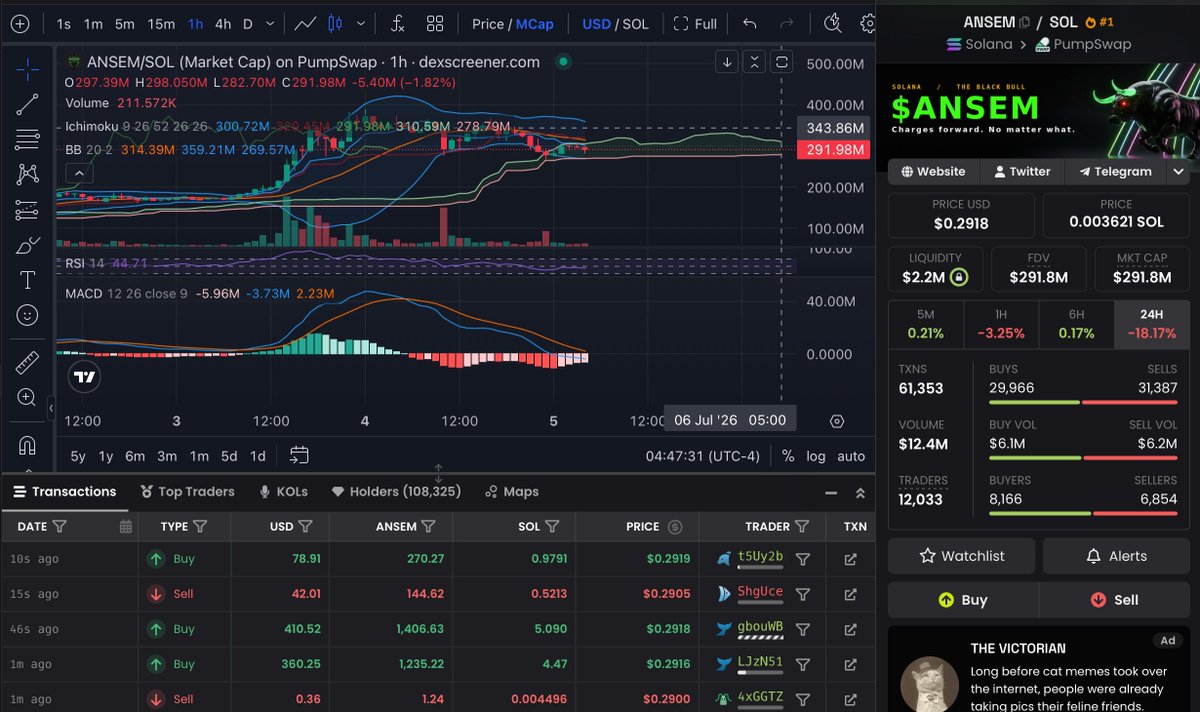Viewport: 1200px width, 712px height.
Task: Toggle chart to Price mode
Action: pos(488,23)
